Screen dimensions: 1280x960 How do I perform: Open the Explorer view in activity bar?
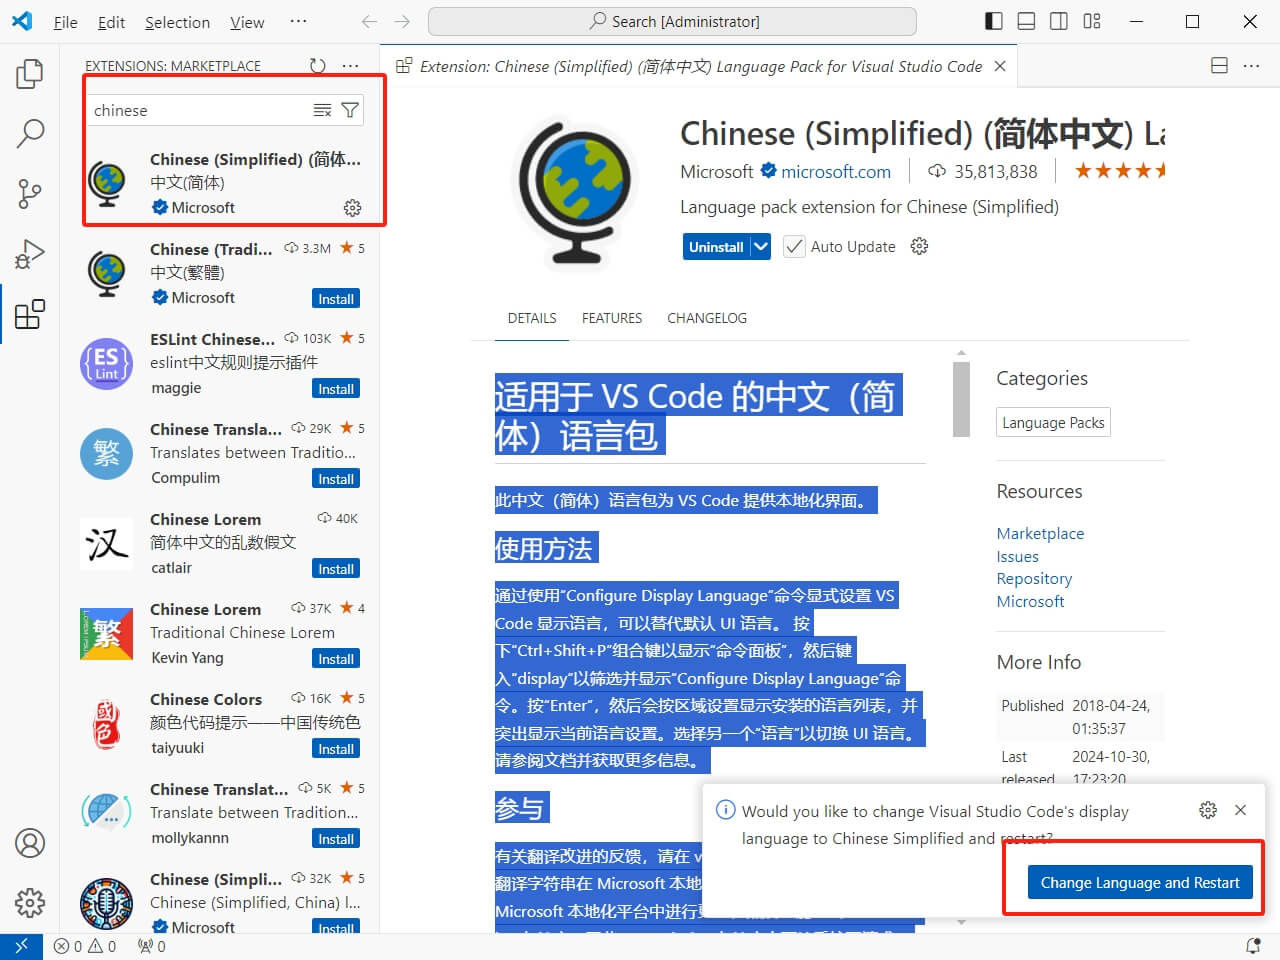30,73
